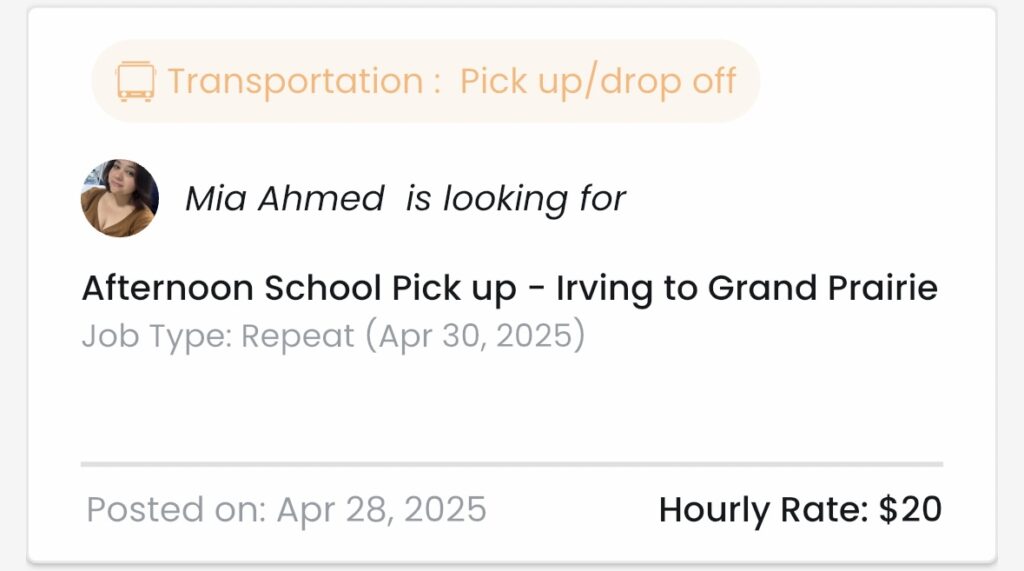1024x571 pixels.
Task: Click the 'is looking for' text
Action: [515, 198]
